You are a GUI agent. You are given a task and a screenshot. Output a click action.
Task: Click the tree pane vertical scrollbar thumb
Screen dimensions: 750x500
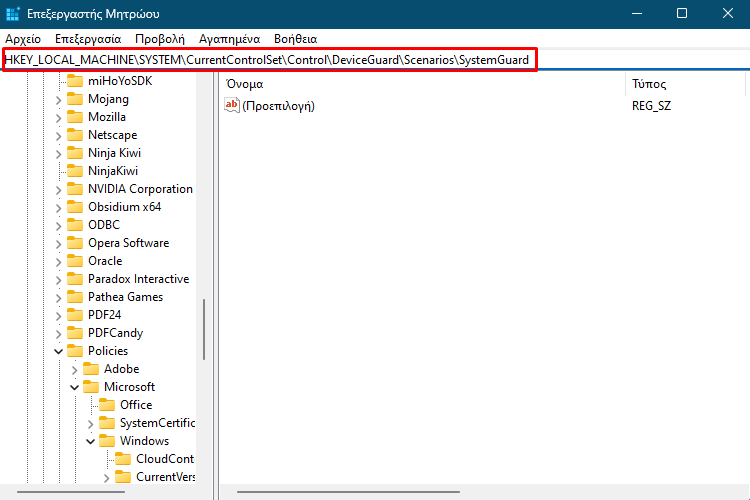204,329
